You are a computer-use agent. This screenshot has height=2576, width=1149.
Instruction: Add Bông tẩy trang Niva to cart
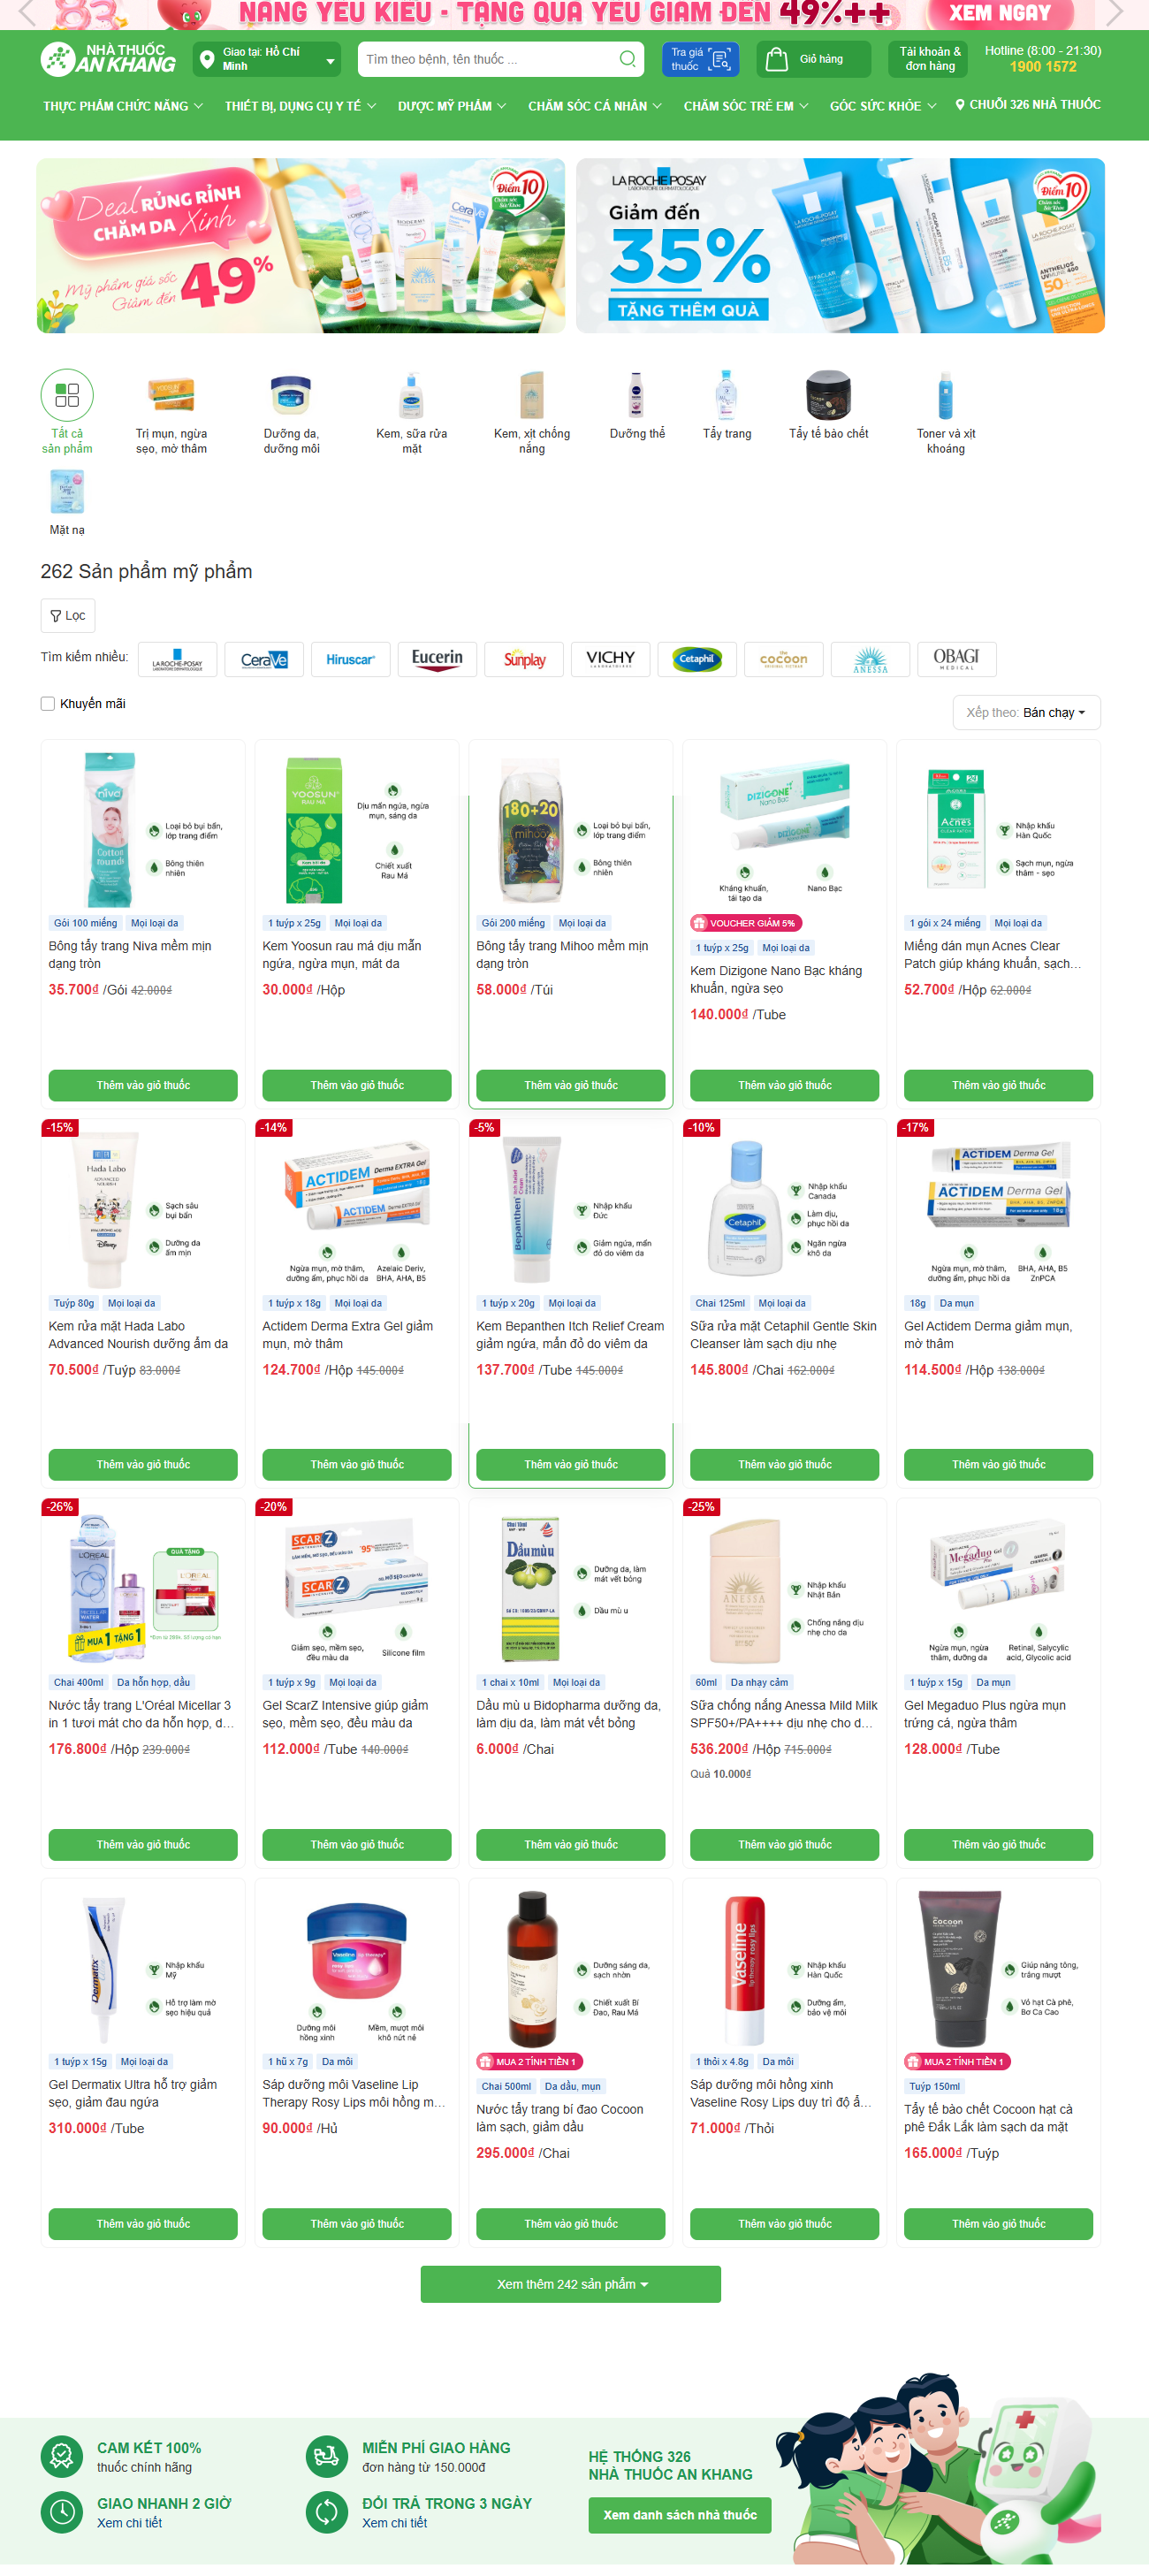(x=143, y=1085)
